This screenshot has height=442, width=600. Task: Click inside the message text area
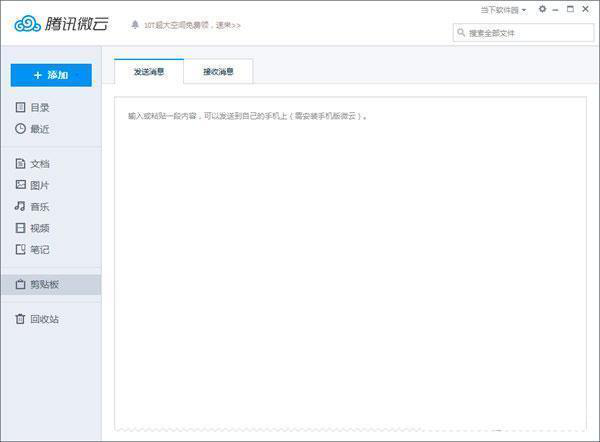(x=350, y=264)
